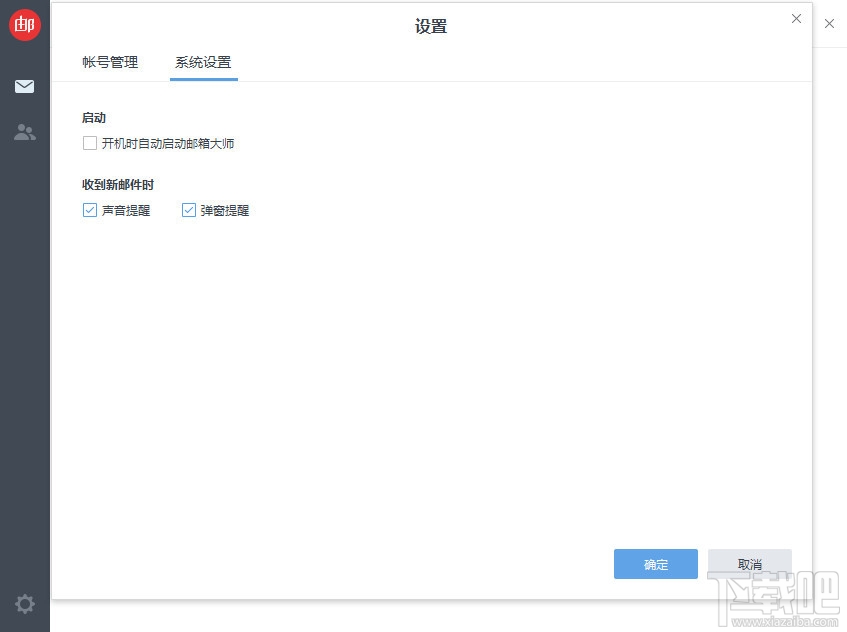
Task: Click the Settings gear at sidebar bottom
Action: (24, 604)
